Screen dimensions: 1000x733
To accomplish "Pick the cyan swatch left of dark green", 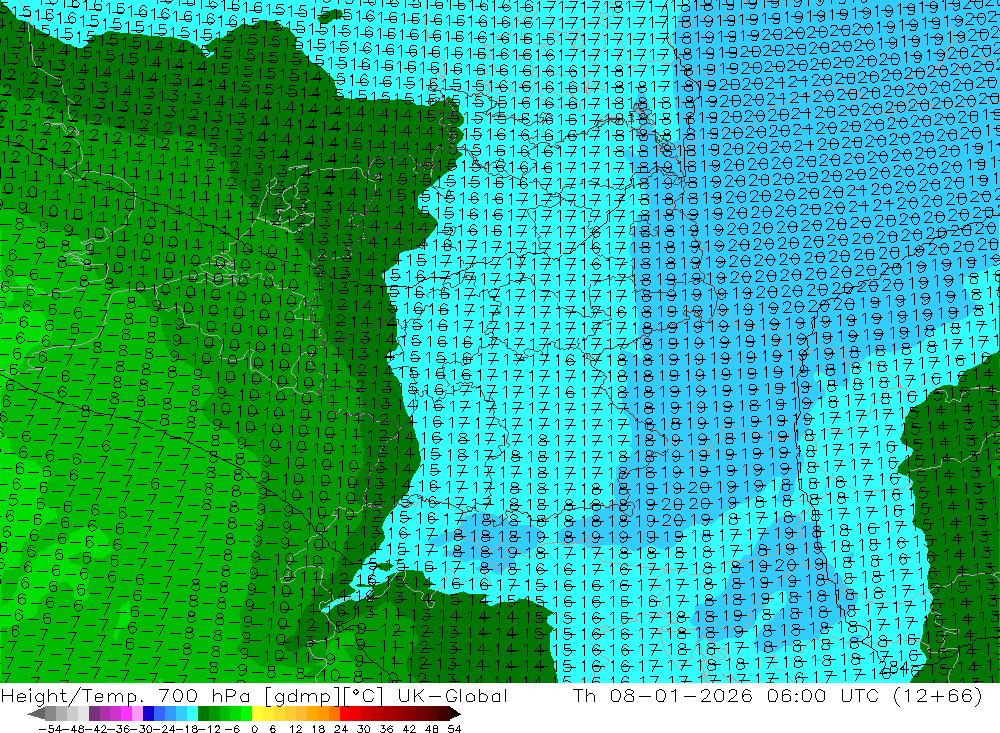I will [x=192, y=713].
